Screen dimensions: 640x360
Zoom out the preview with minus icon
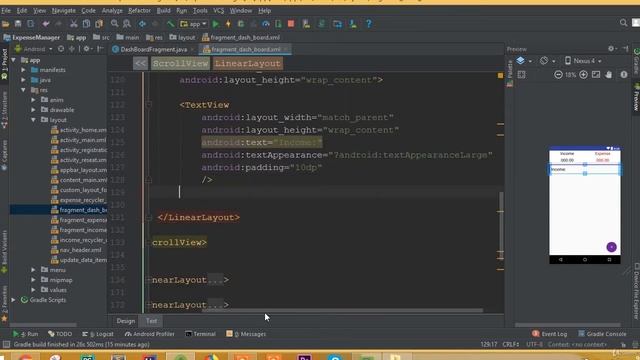tap(558, 75)
